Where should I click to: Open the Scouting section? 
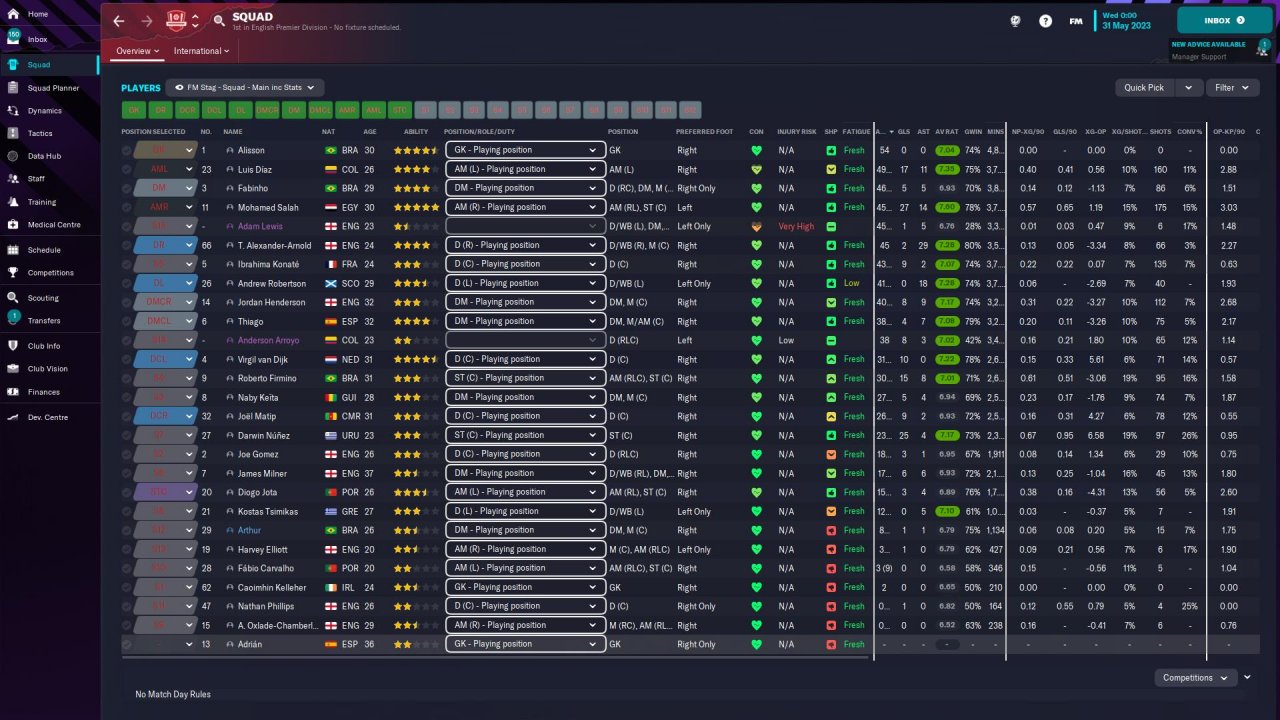(x=43, y=298)
